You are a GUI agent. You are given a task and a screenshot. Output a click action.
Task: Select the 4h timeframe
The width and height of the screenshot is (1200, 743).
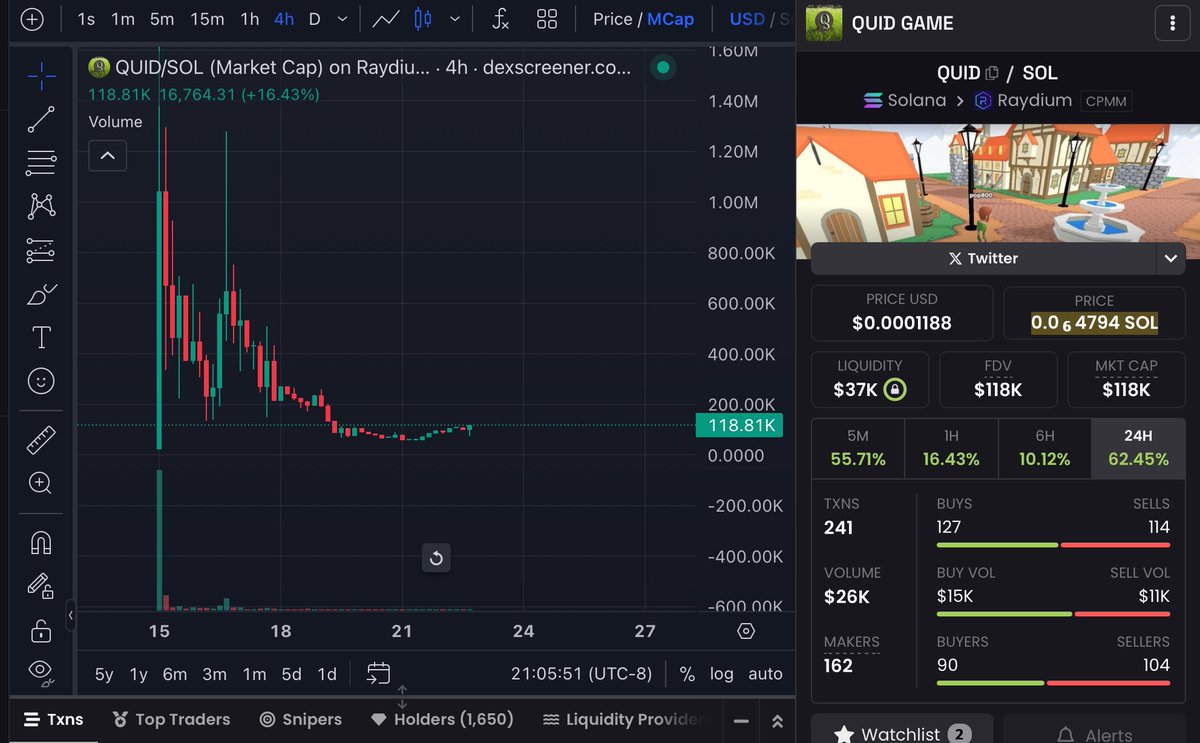click(x=284, y=19)
